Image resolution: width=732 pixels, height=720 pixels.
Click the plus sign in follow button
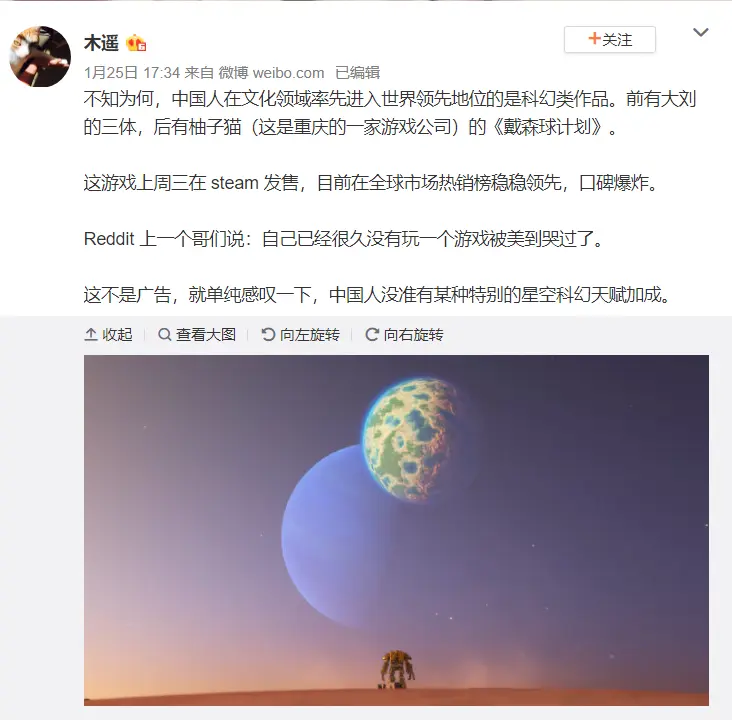(x=594, y=38)
